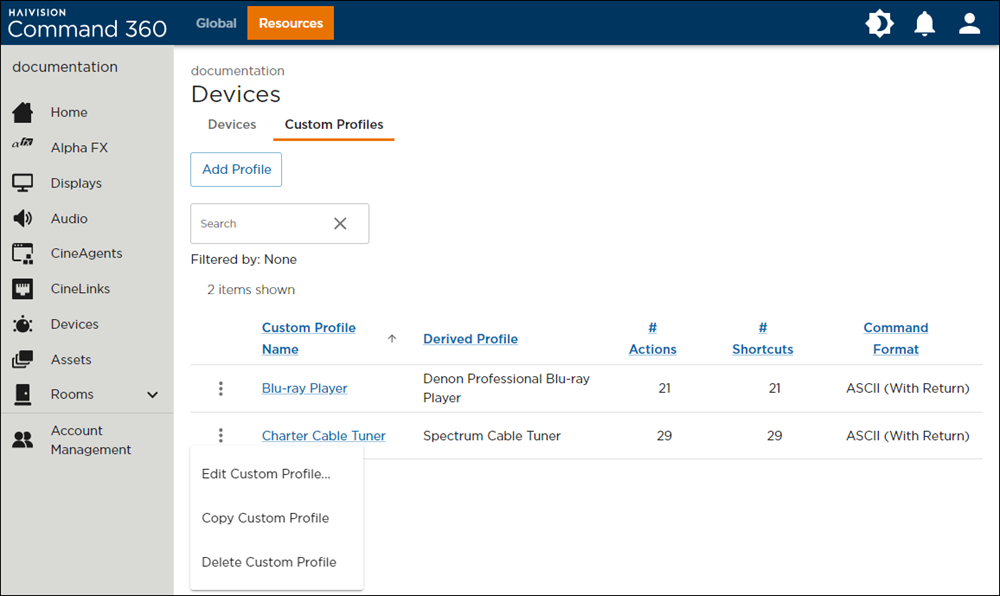Expand the Rooms sidebar section
Image resolution: width=1000 pixels, height=596 pixels.
152,394
